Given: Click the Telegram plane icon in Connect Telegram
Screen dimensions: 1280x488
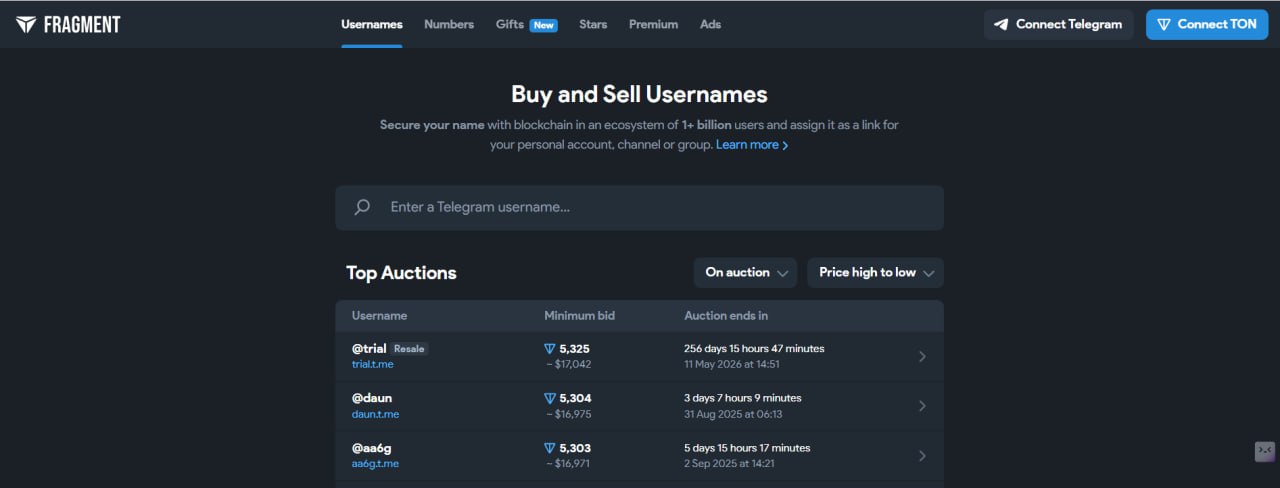Looking at the screenshot, I should 1001,24.
